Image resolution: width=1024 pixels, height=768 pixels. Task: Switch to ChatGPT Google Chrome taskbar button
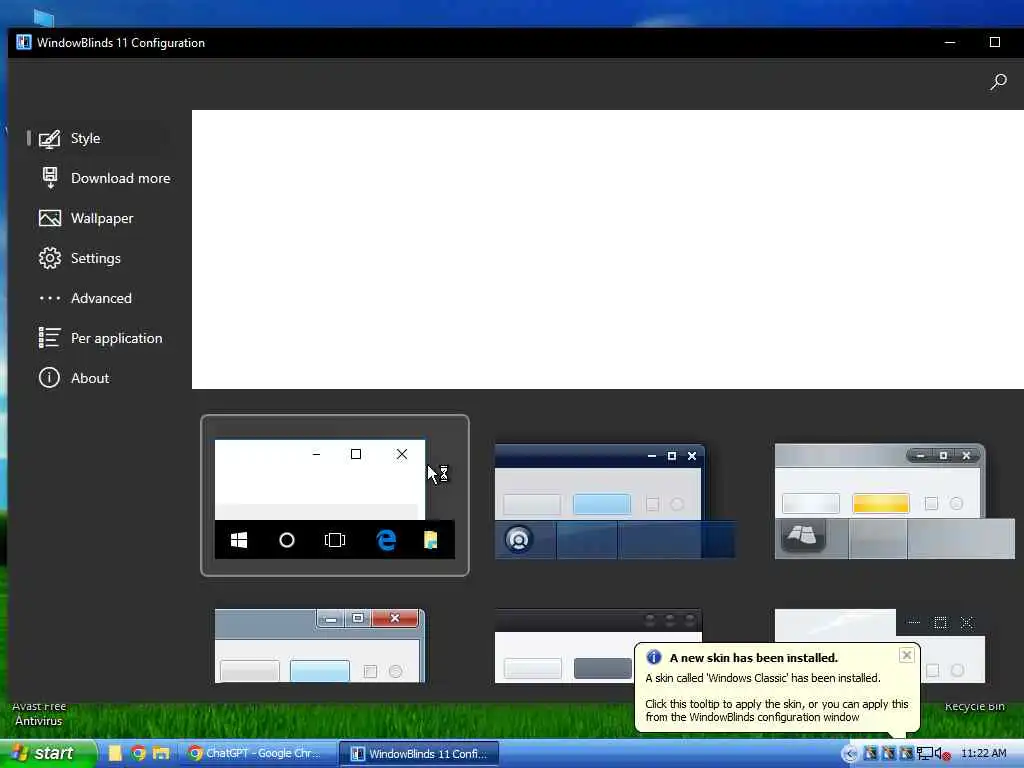(259, 754)
